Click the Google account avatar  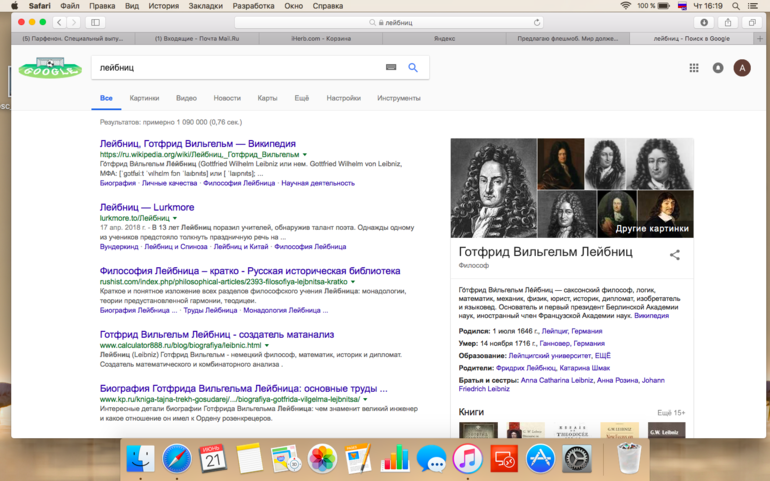coord(742,68)
